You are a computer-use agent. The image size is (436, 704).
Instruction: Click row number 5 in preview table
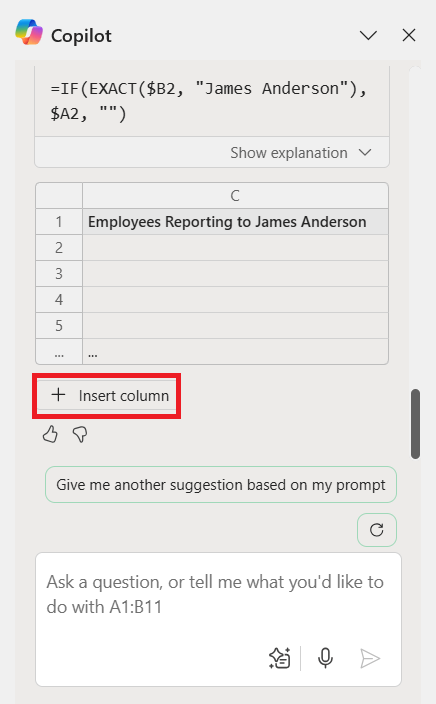59,326
